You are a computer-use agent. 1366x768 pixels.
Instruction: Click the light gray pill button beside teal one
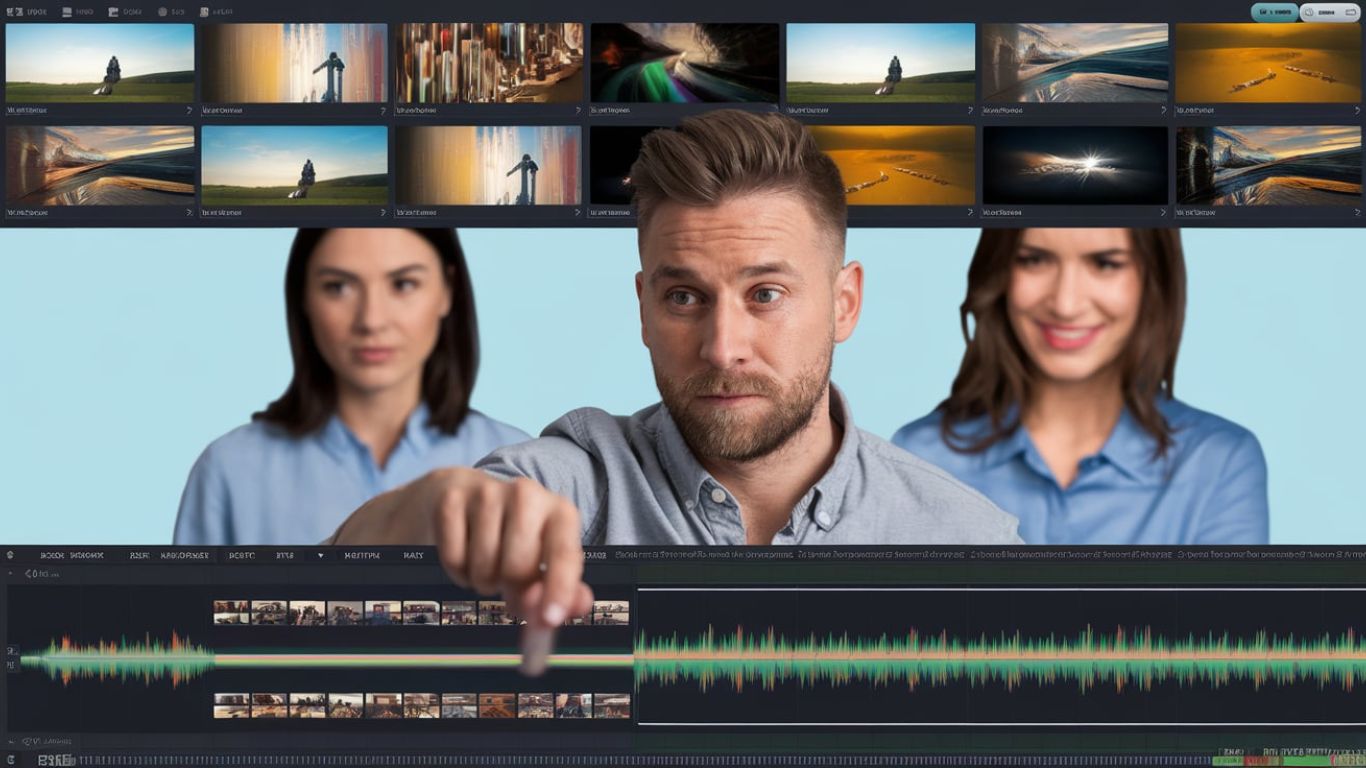1330,12
